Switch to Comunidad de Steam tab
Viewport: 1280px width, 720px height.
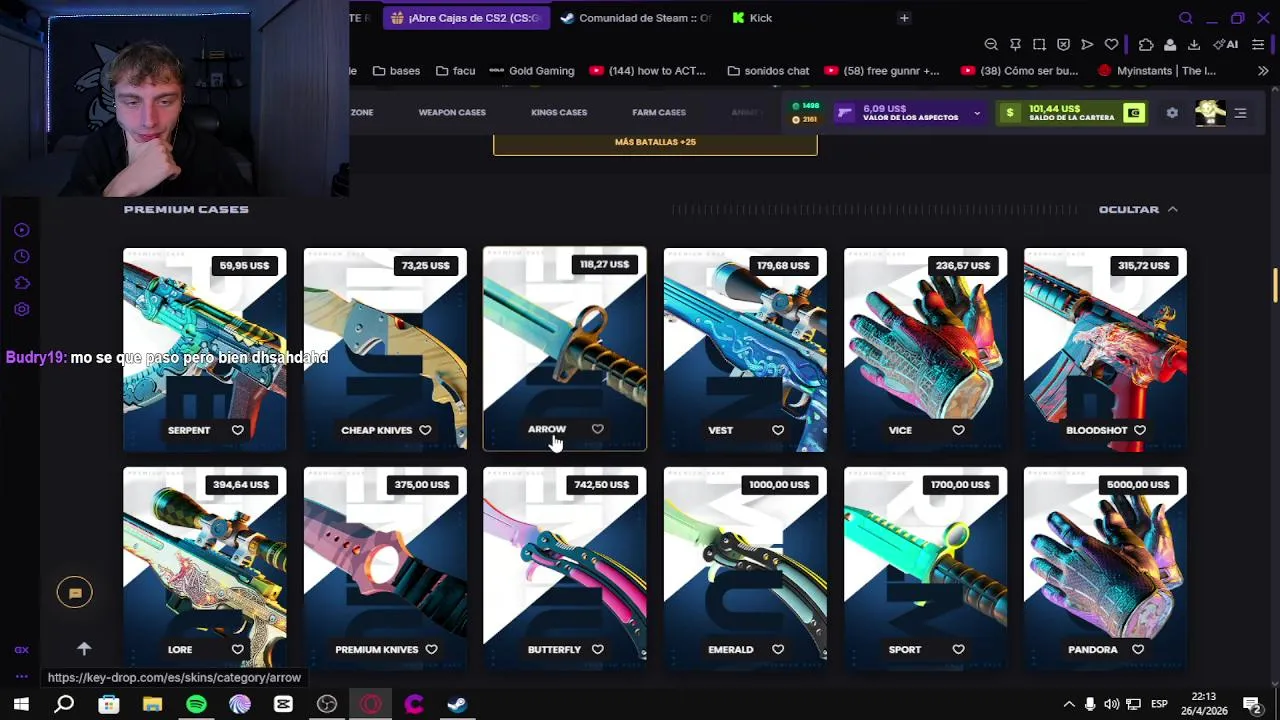click(636, 18)
